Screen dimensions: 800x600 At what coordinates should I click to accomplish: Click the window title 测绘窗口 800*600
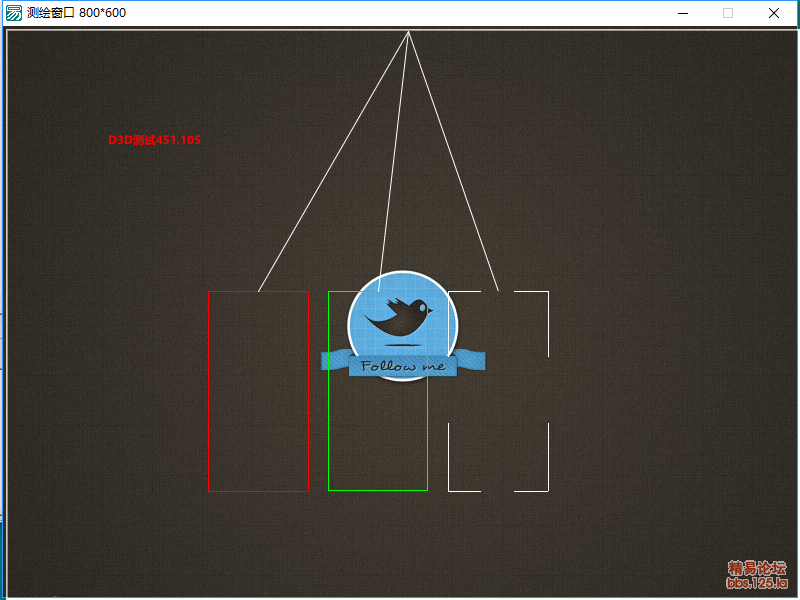pos(77,13)
